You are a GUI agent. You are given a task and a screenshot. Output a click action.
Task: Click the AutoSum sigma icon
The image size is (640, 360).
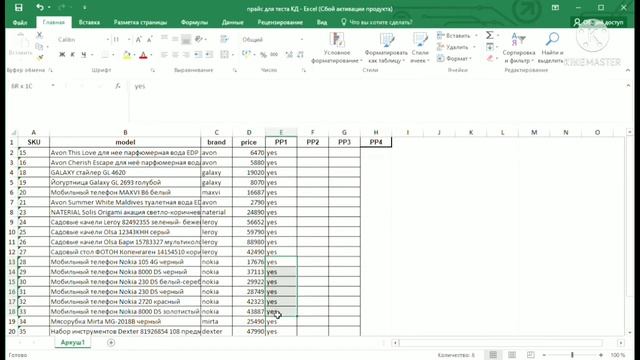pos(490,36)
